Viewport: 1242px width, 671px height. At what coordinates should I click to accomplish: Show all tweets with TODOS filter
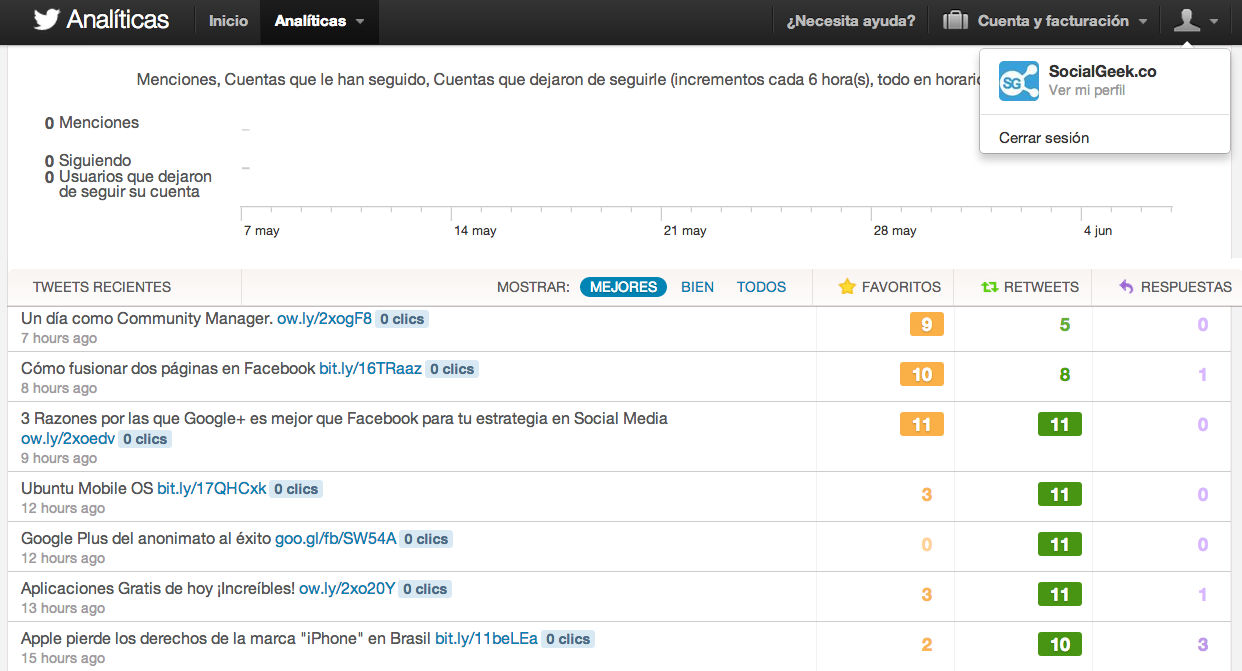(x=761, y=287)
